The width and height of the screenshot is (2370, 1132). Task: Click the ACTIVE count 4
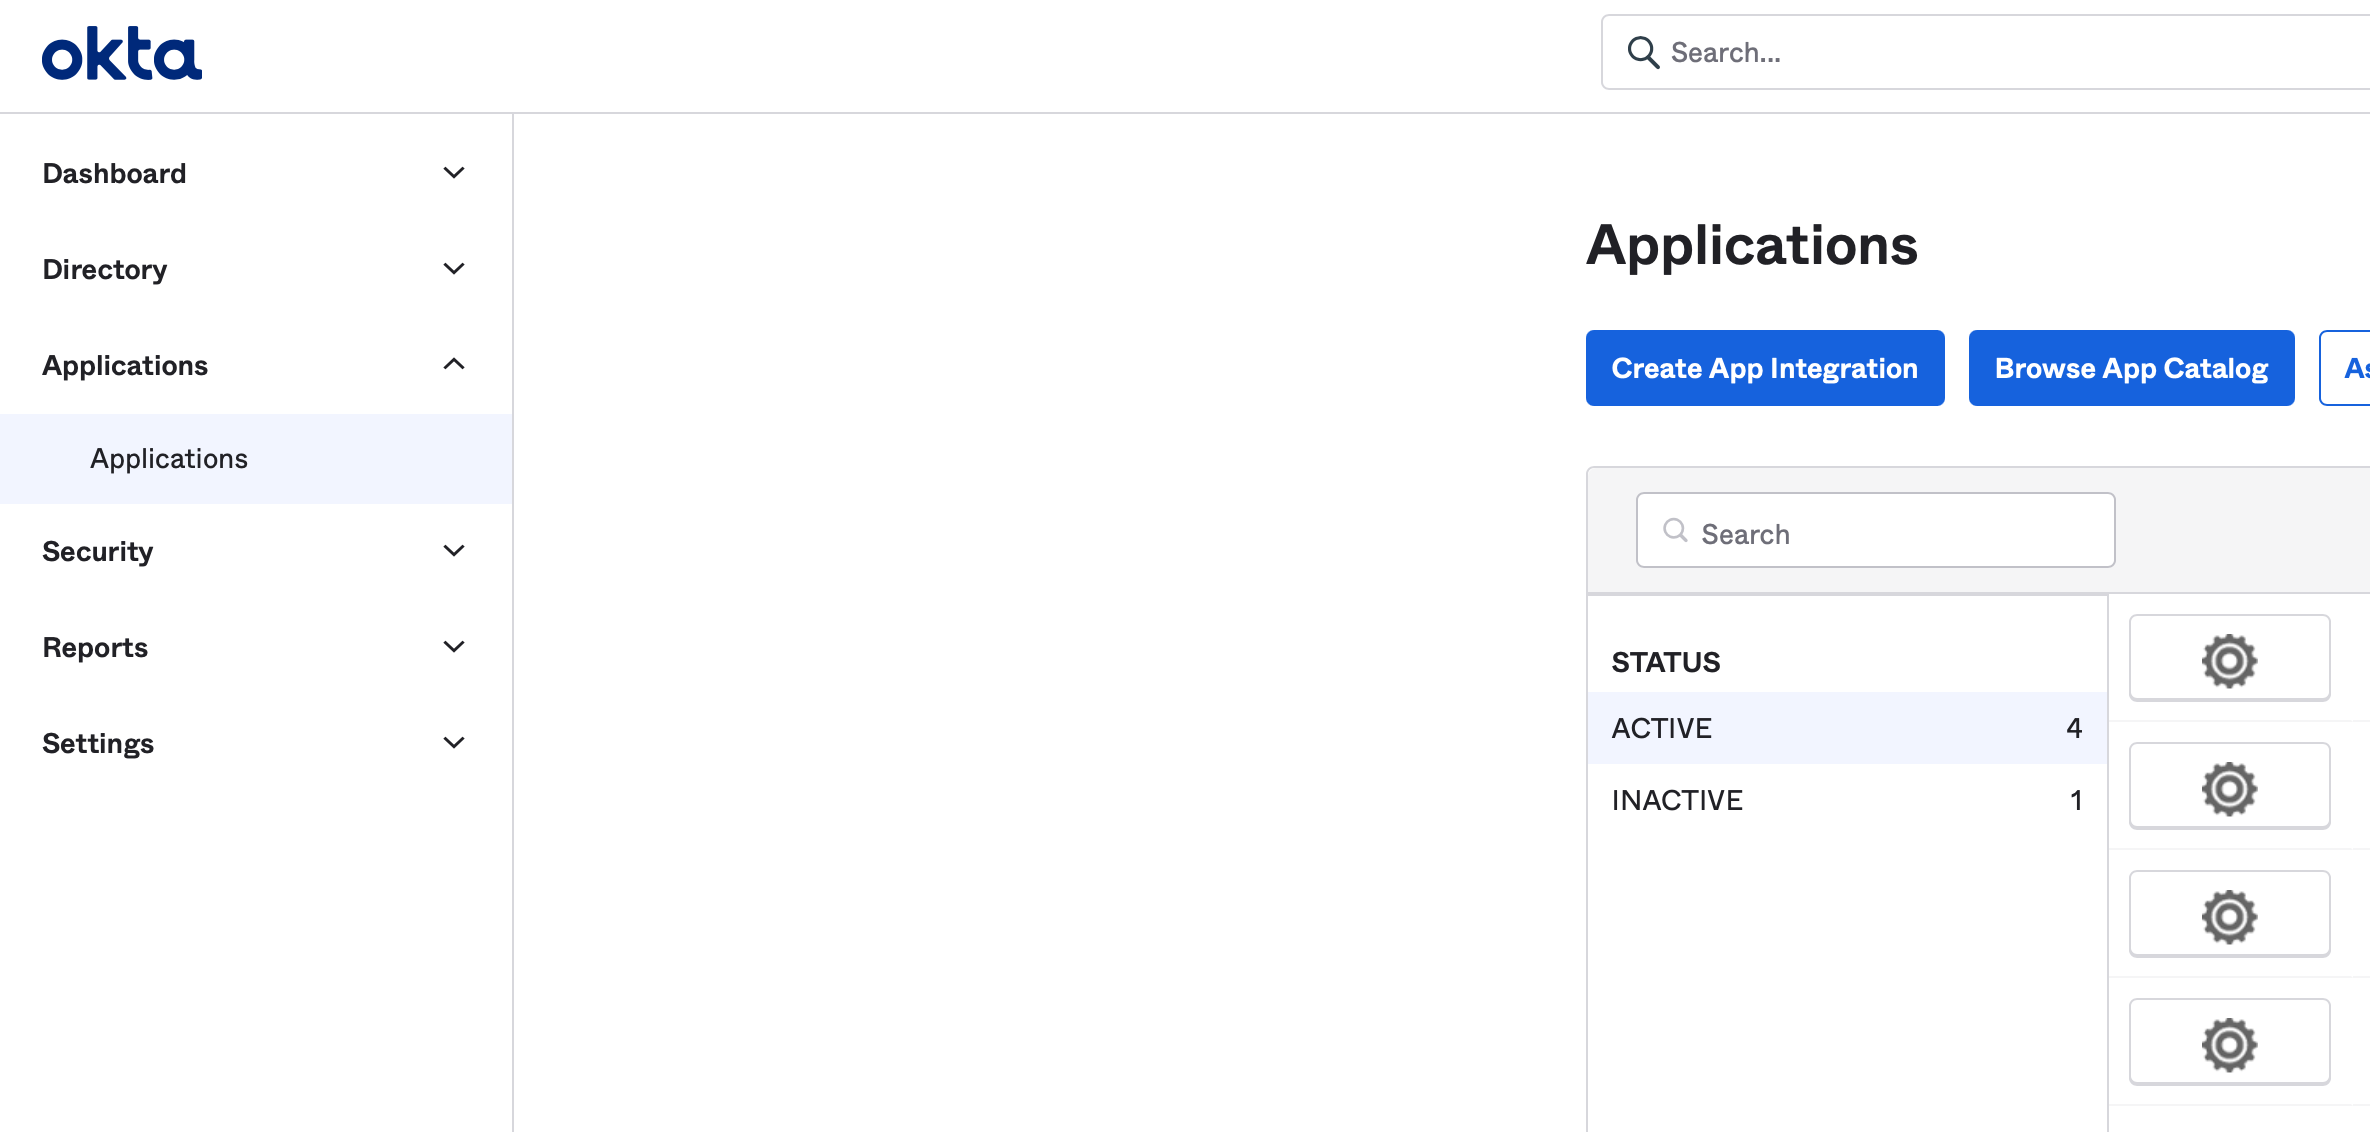click(x=2074, y=728)
